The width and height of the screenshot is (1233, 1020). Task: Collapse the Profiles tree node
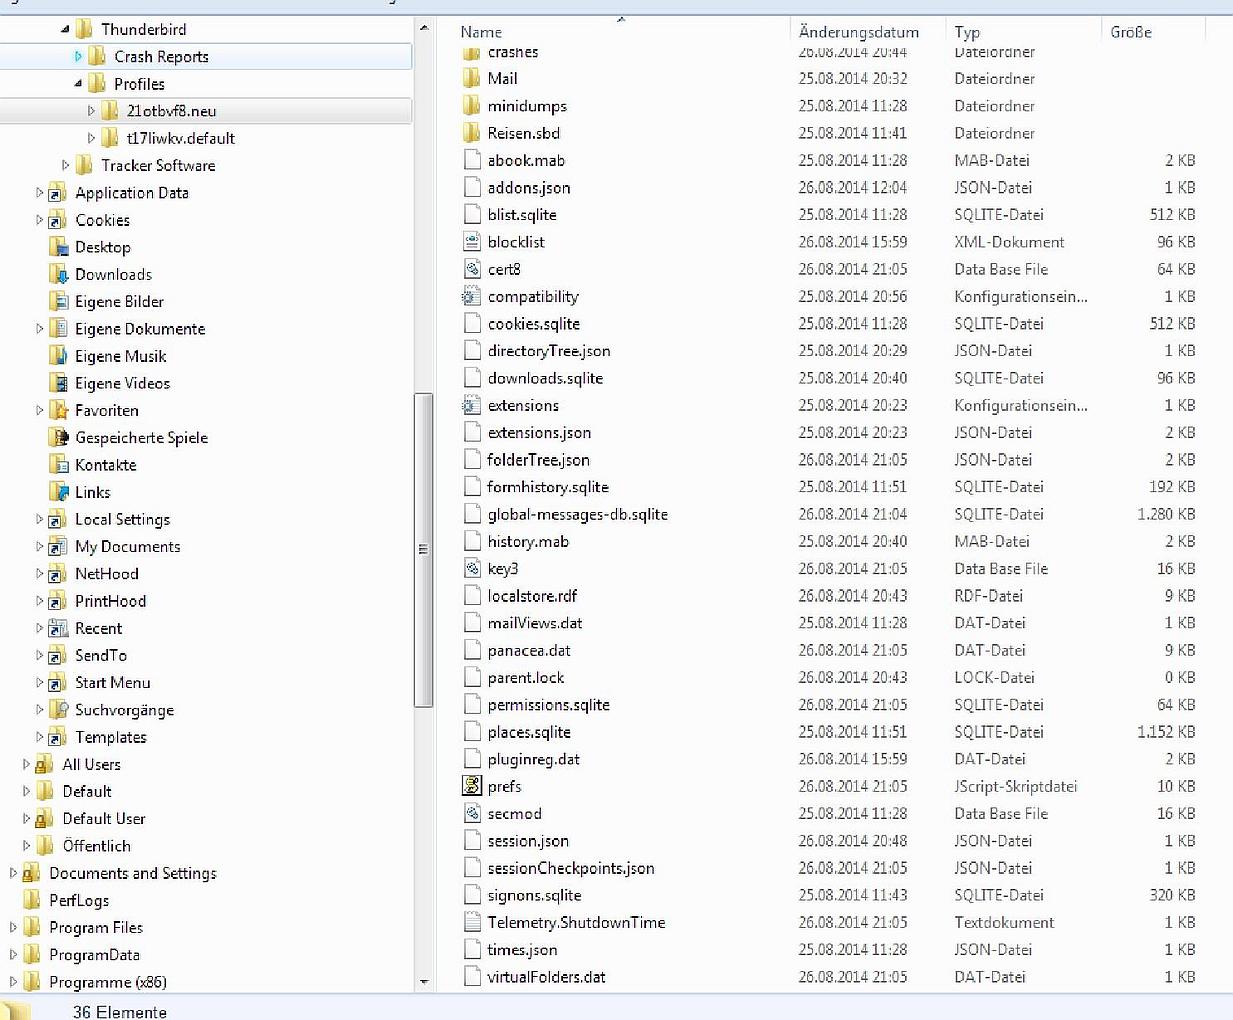tap(79, 84)
